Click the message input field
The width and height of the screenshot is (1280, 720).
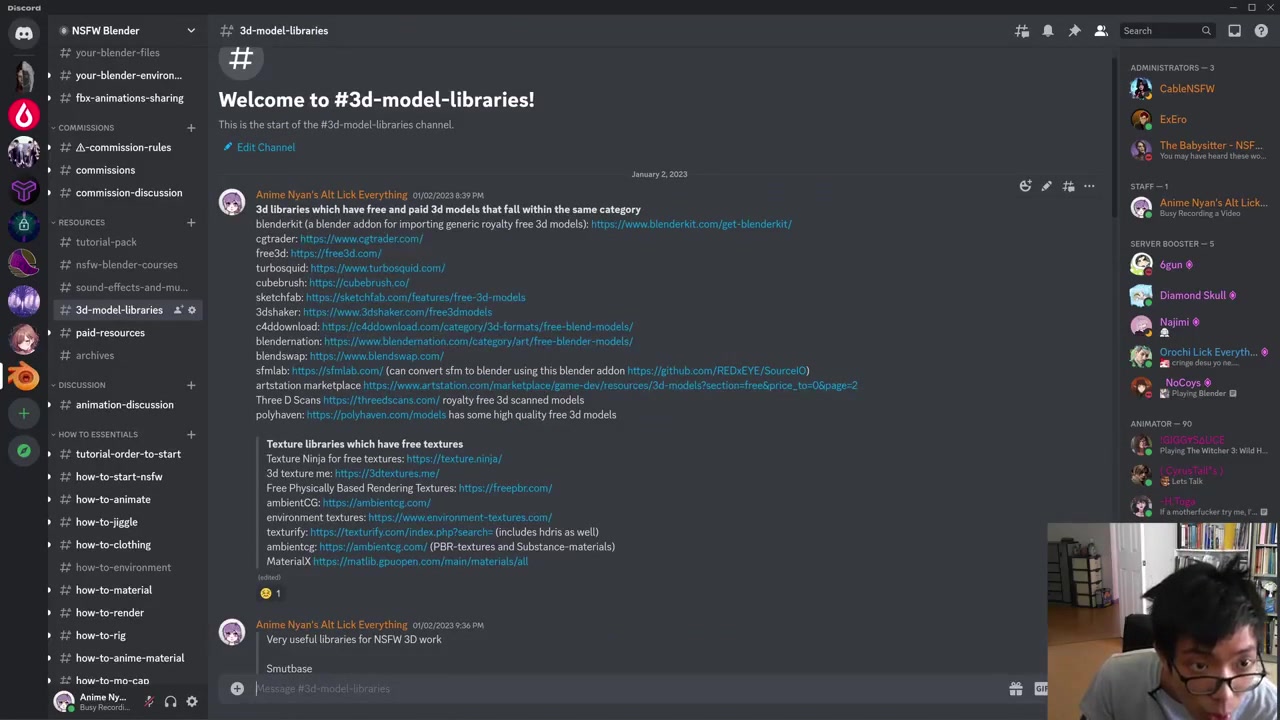click(620, 689)
